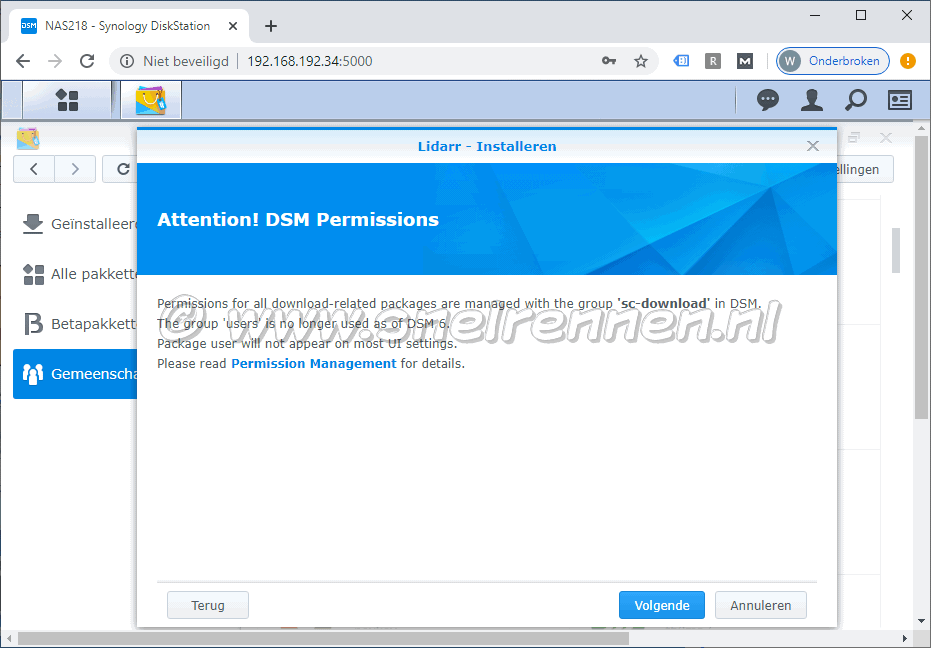Open the Onderbroken profile button
Viewport: 931px width, 648px height.
[832, 61]
